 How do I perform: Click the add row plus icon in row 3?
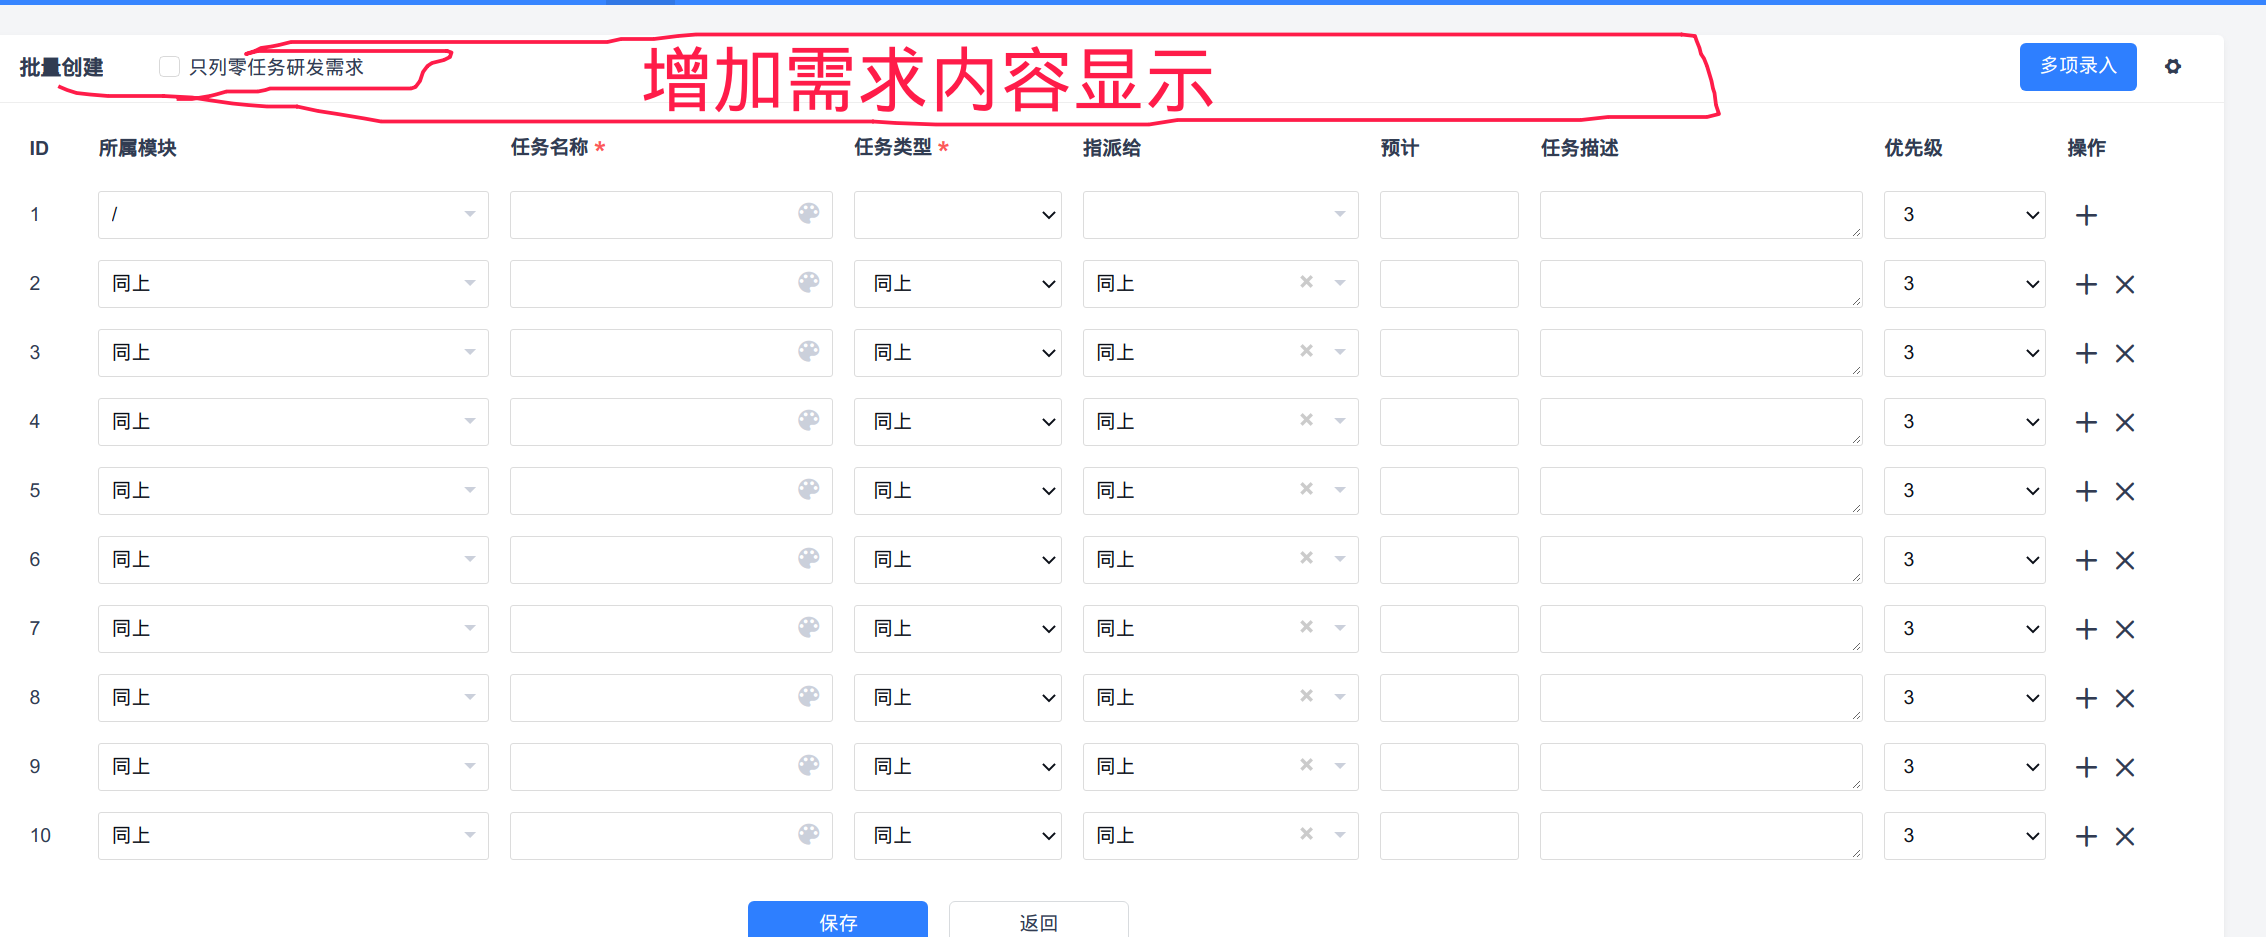click(x=2086, y=353)
